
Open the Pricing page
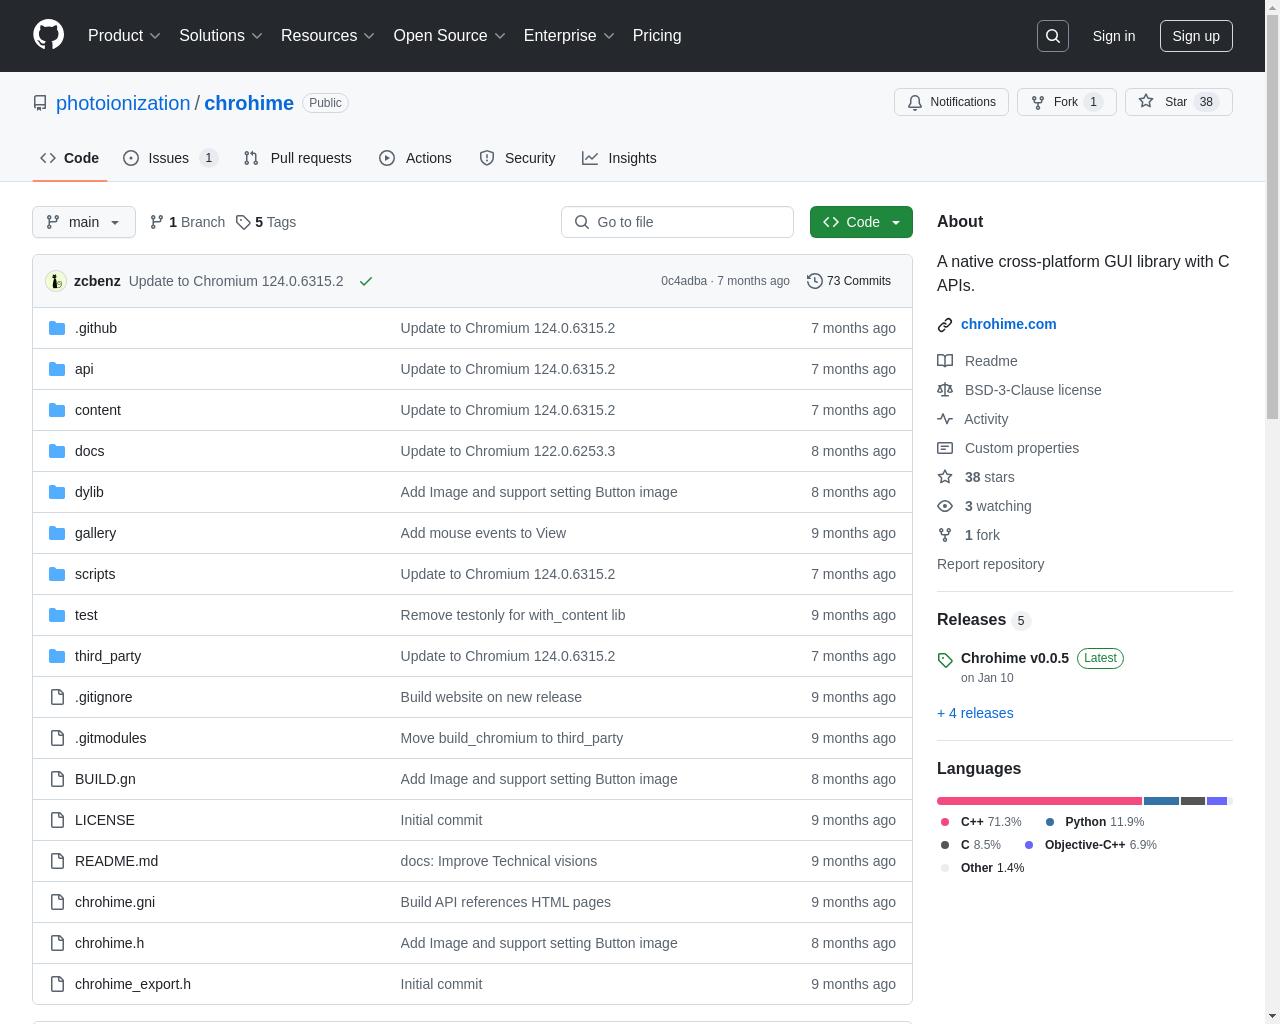point(657,35)
